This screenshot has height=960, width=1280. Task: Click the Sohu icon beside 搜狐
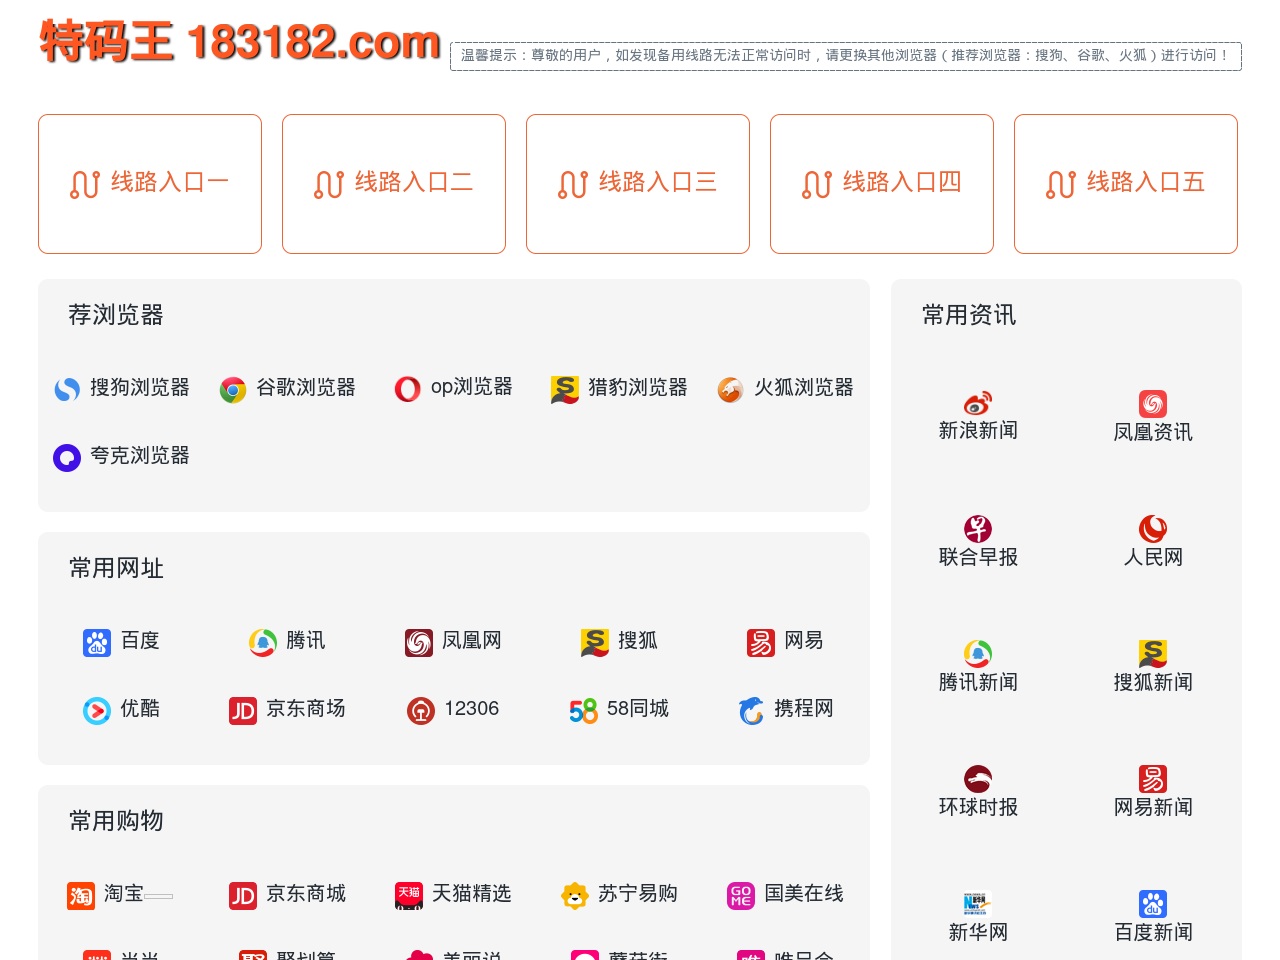coord(595,642)
